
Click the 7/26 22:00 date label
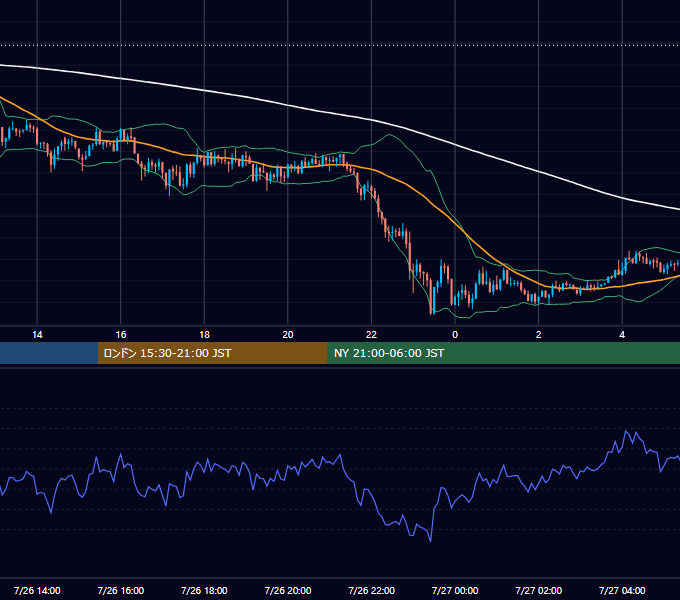click(x=372, y=590)
